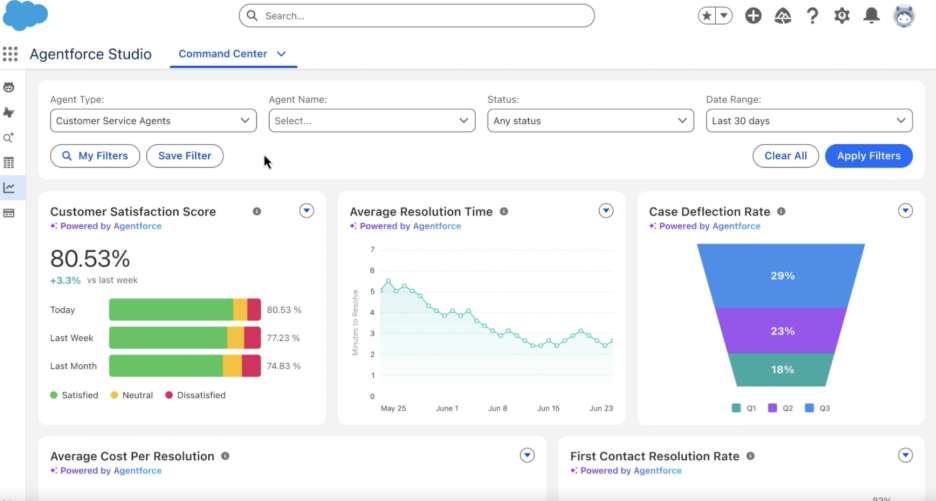Open the favorites list dropdown arrow
Screen dimensions: 936x501
coord(723,16)
